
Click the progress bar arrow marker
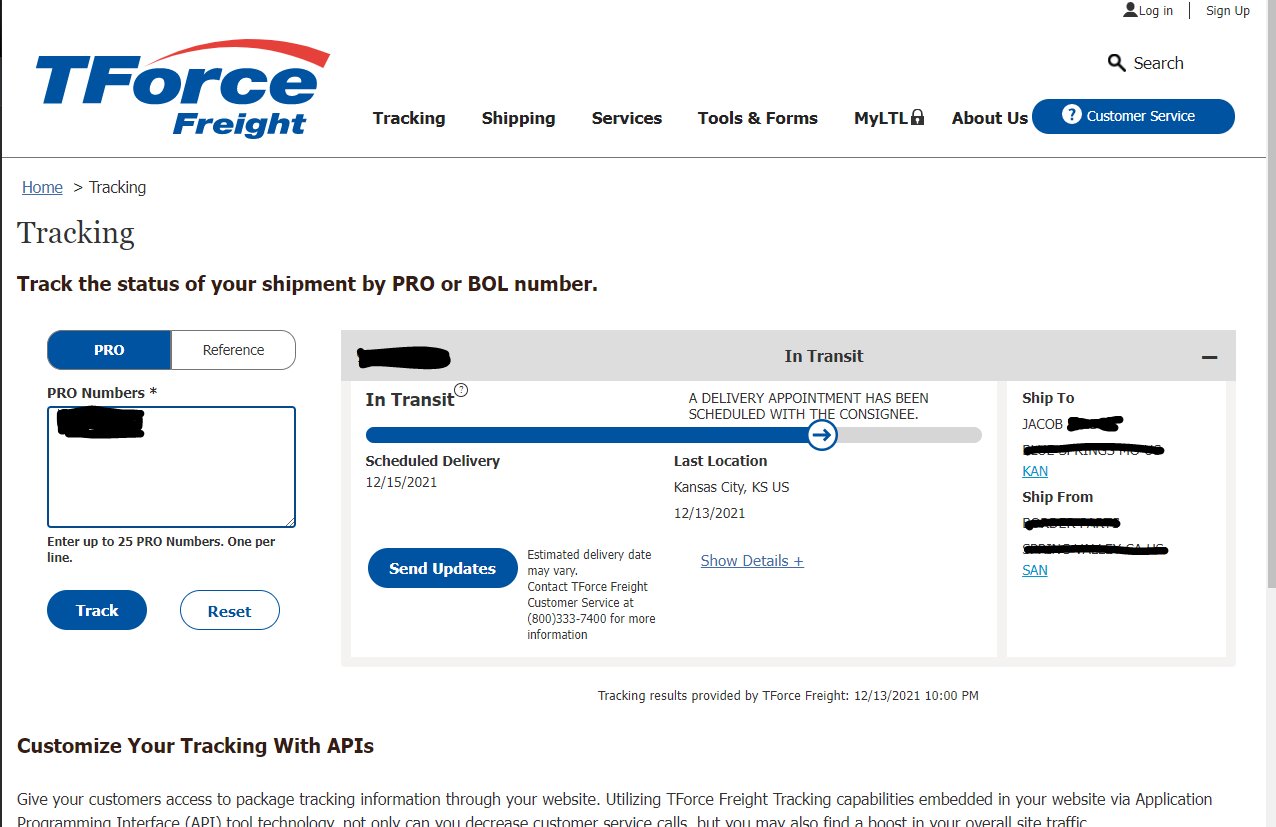tap(822, 435)
